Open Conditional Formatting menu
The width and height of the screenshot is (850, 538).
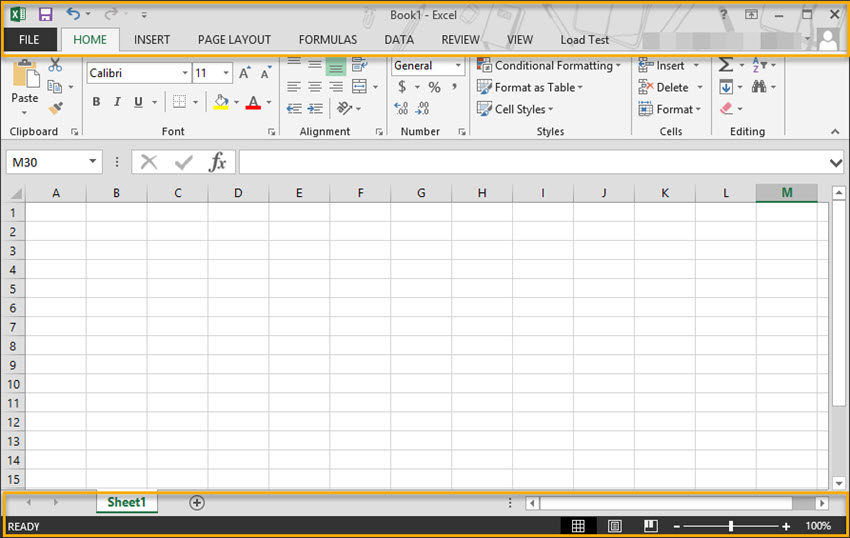coord(549,66)
